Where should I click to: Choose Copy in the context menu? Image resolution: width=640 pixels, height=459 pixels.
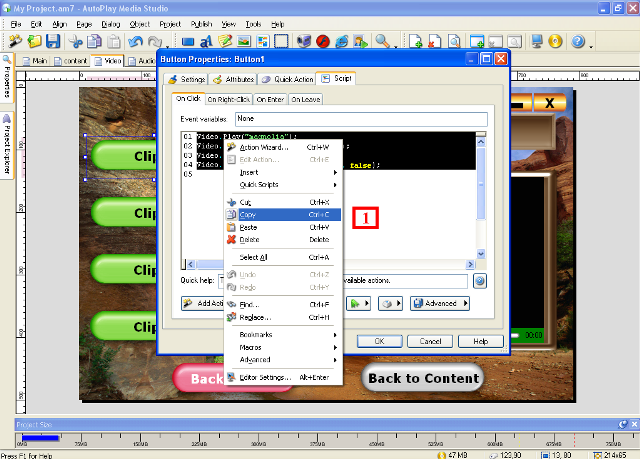(x=249, y=214)
